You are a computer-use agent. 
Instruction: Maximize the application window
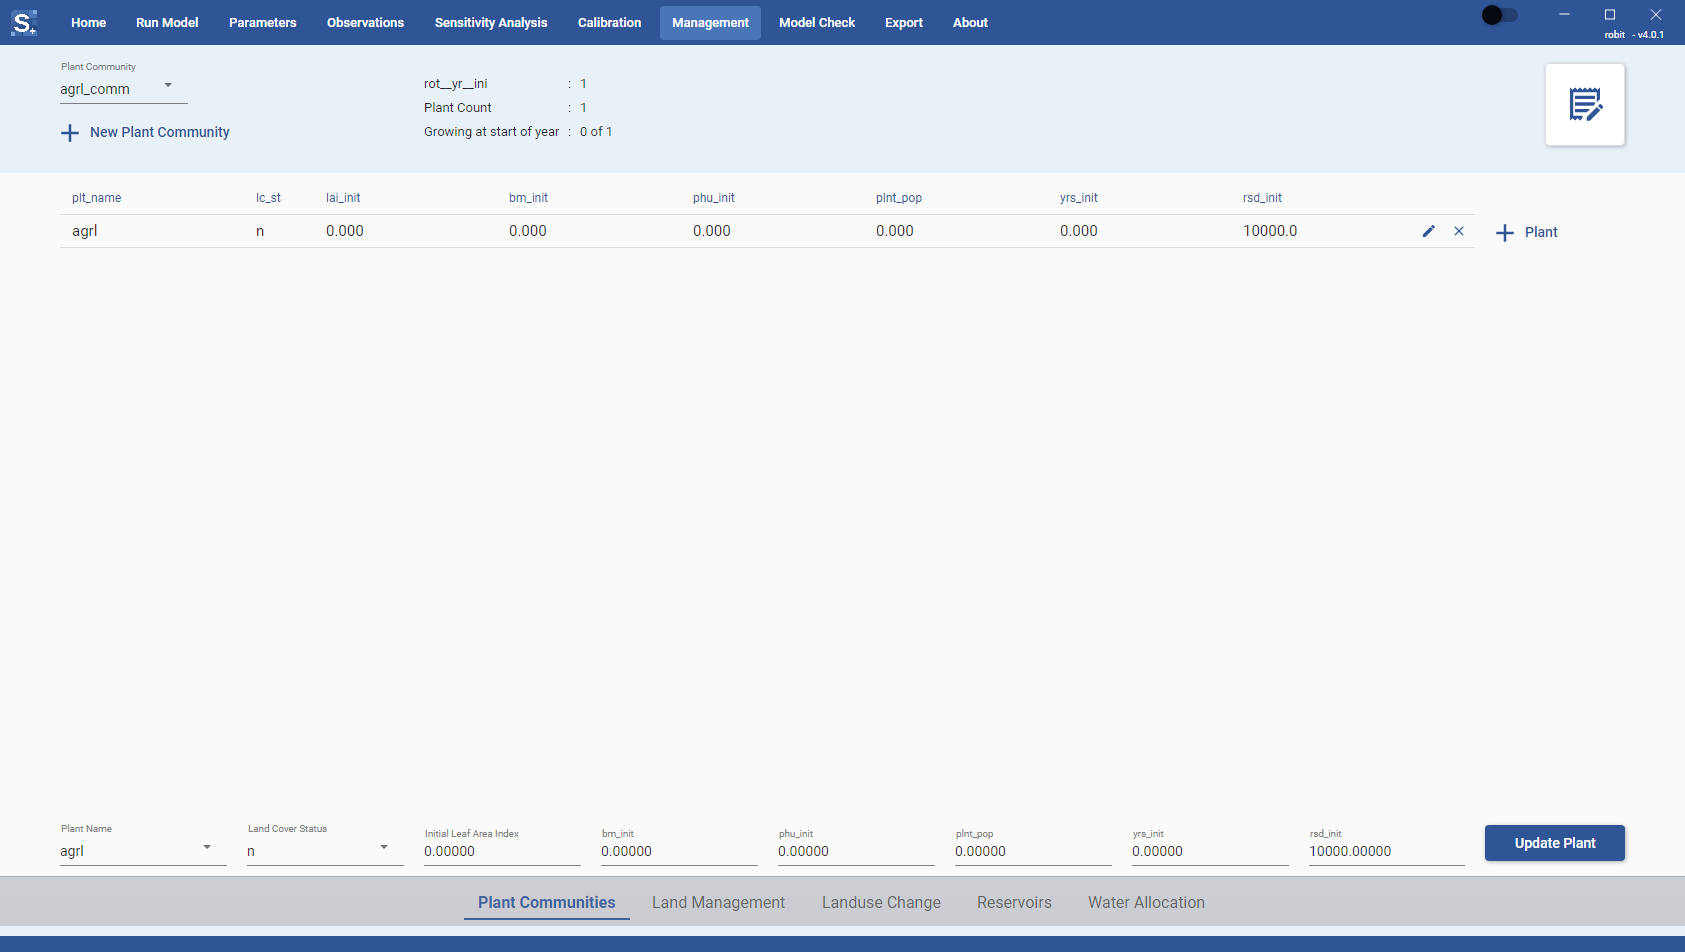[x=1610, y=15]
